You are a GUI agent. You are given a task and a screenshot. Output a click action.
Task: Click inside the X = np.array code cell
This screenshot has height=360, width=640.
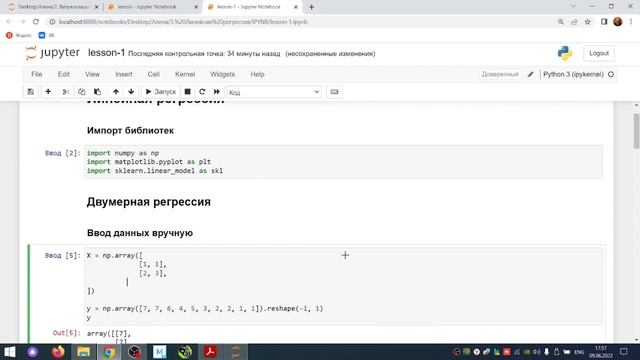[343, 286]
